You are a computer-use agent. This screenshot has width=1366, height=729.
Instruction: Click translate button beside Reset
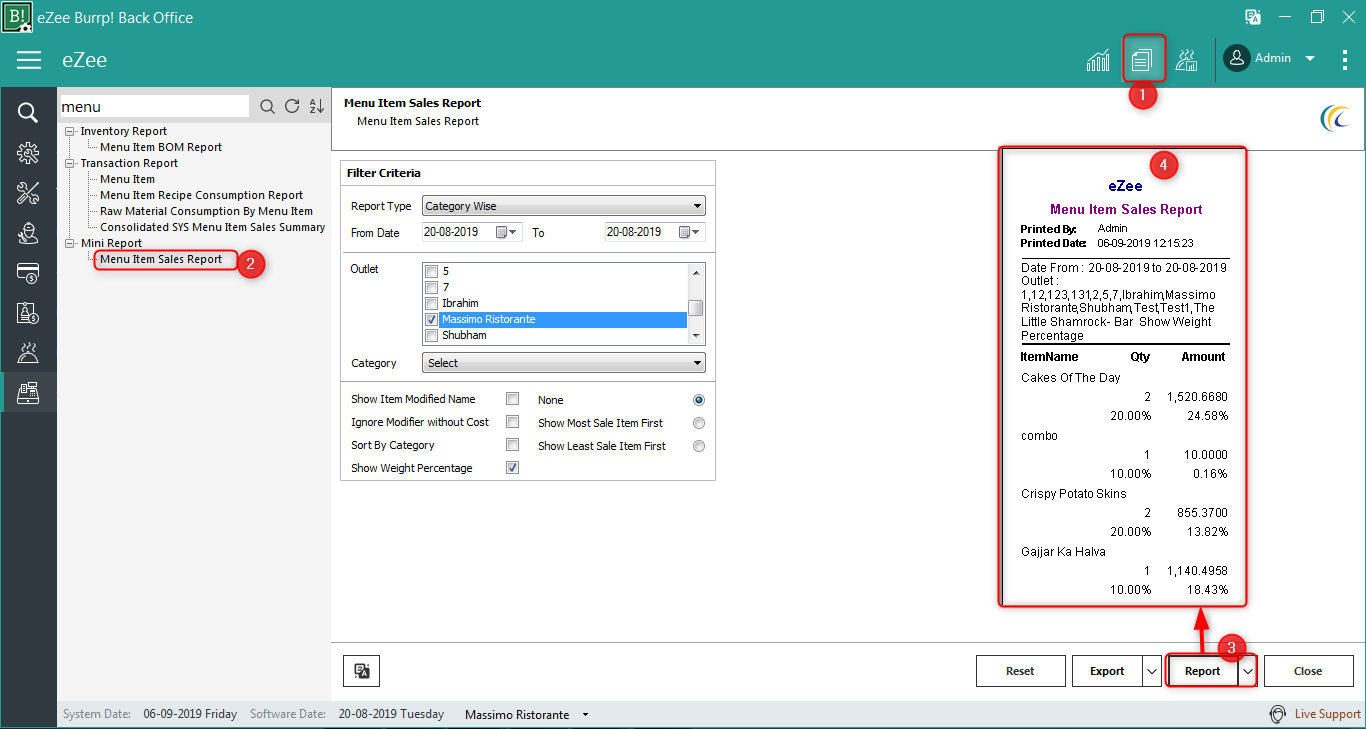362,671
